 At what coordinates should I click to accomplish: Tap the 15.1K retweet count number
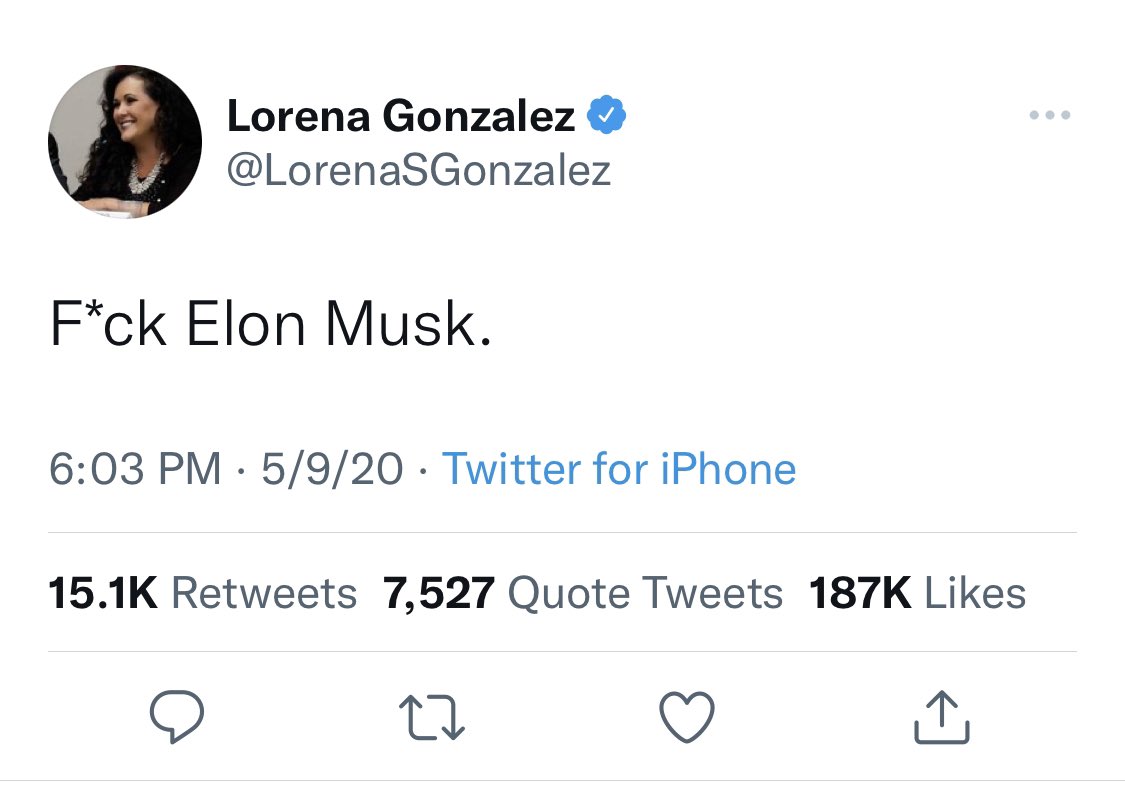tap(104, 593)
